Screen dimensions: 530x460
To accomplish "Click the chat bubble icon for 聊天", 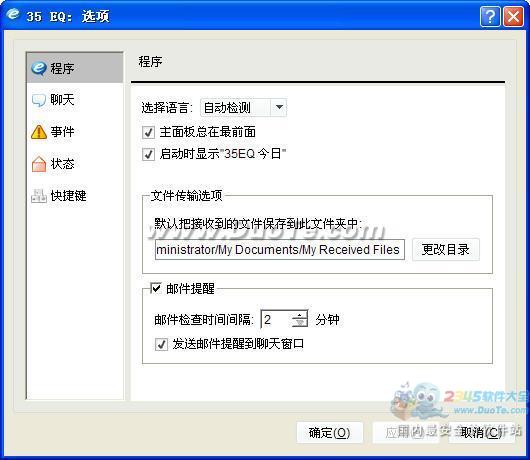I will pyautogui.click(x=39, y=100).
